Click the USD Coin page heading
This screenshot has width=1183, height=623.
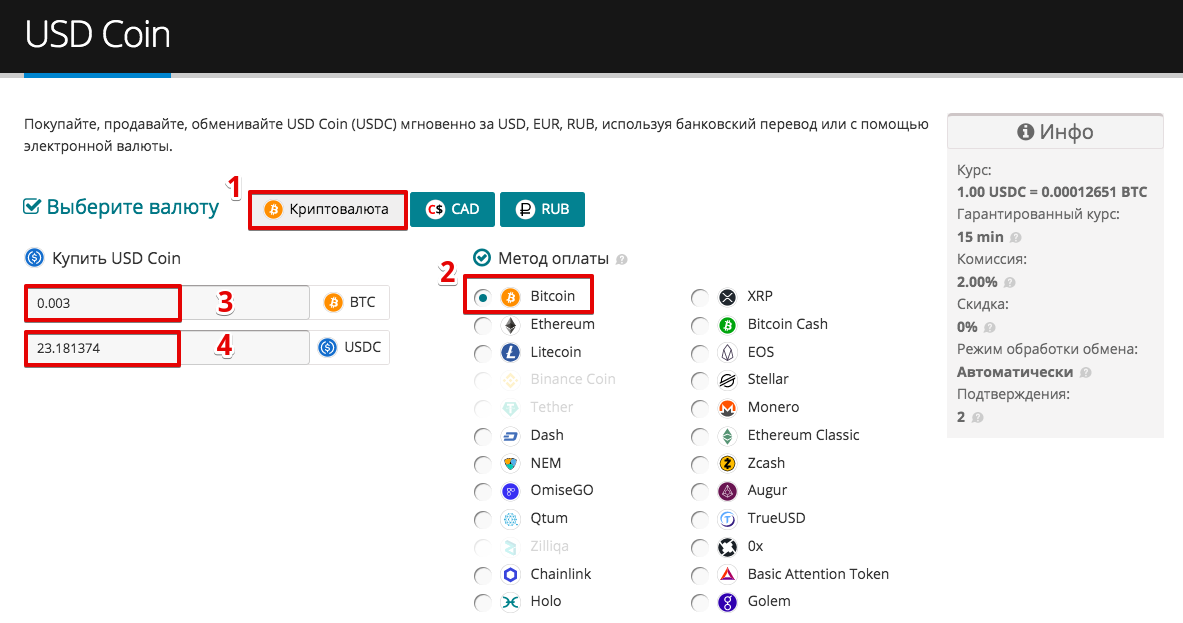98,35
